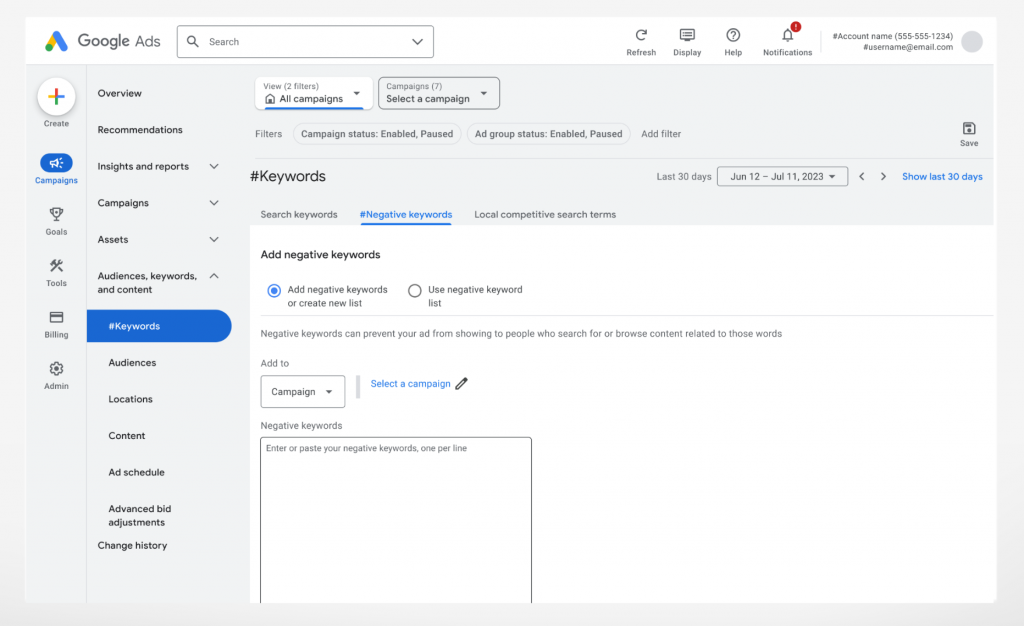Open Tools wrench icon
The height and width of the screenshot is (626, 1024).
(x=56, y=266)
